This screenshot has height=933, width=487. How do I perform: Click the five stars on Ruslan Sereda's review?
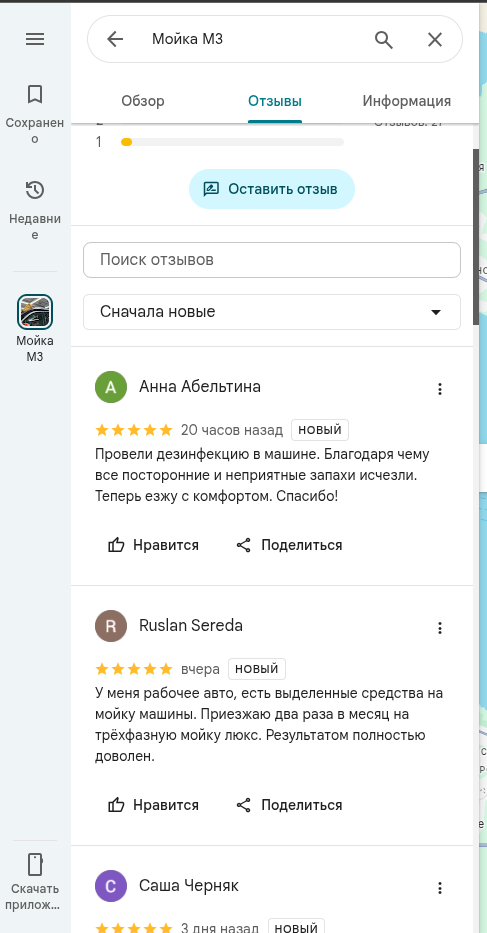(134, 669)
